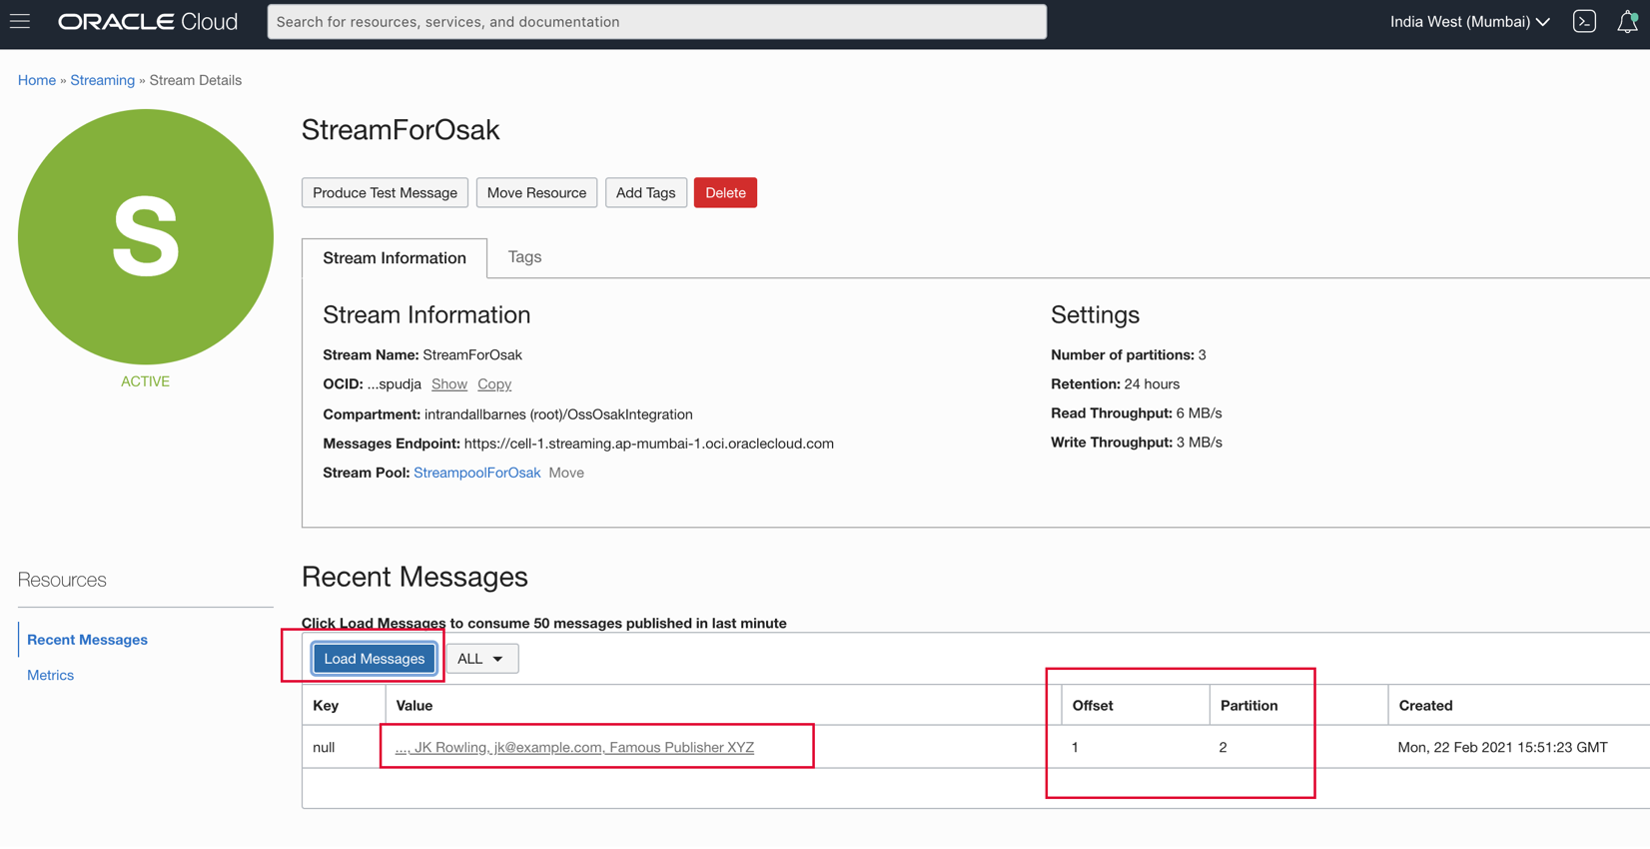Open the hamburger navigation menu

click(x=20, y=21)
